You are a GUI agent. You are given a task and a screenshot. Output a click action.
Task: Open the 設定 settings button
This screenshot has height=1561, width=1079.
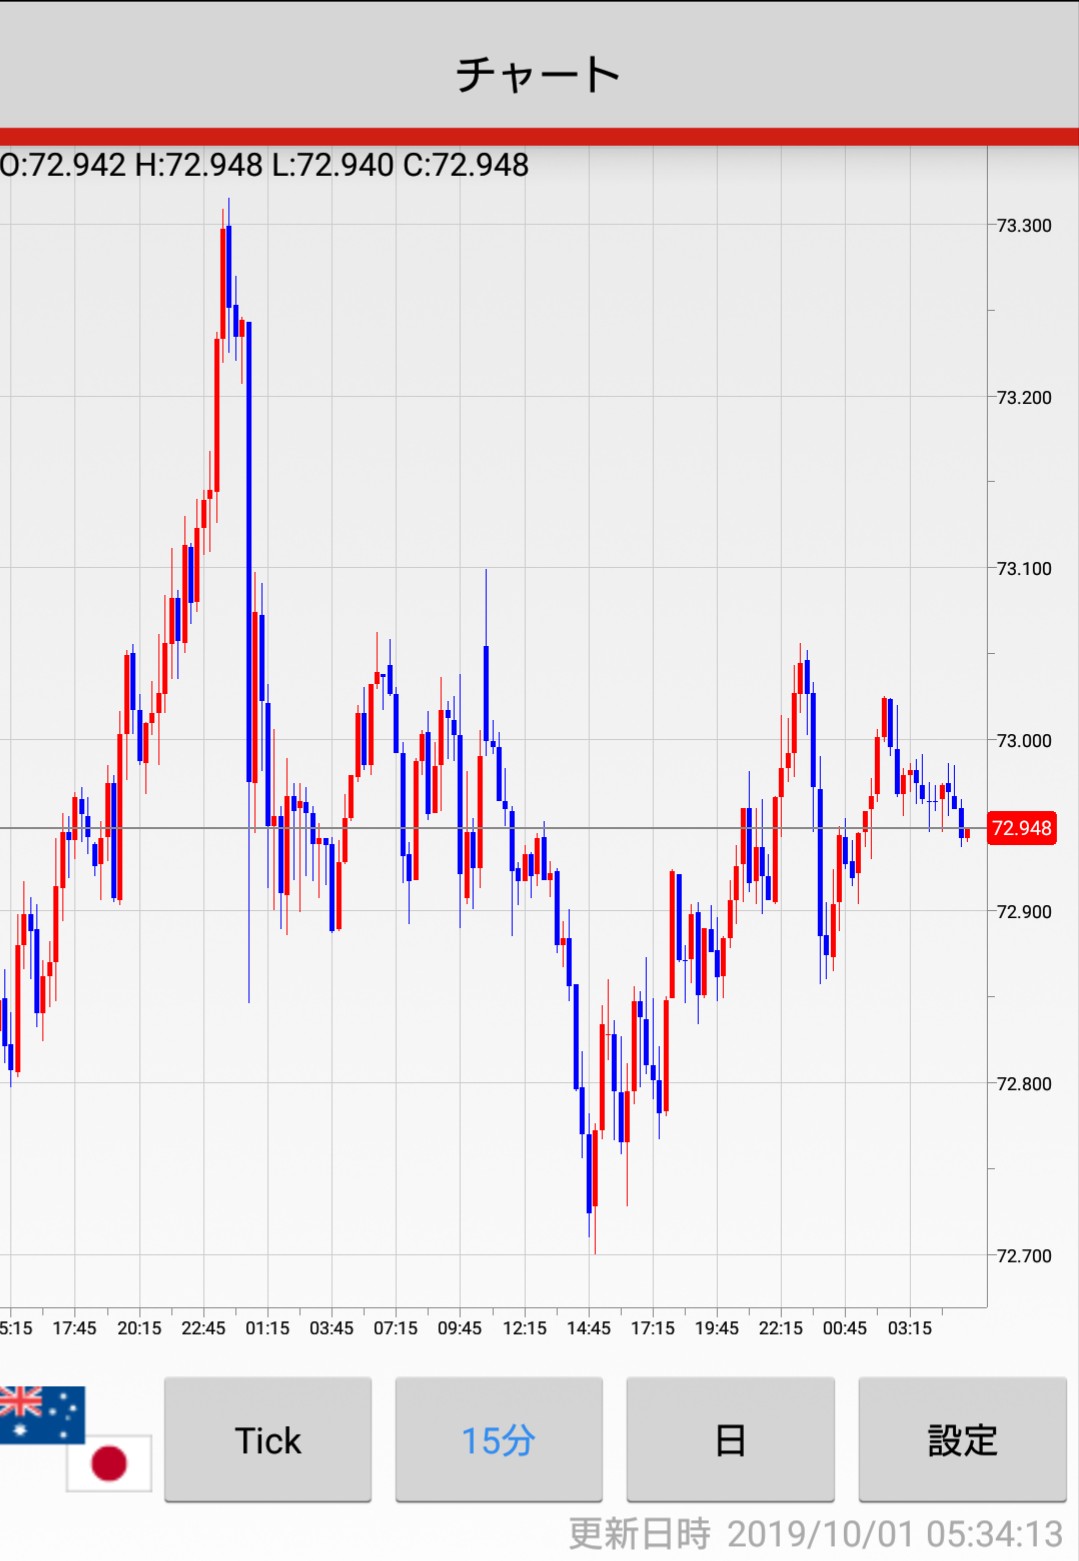click(962, 1439)
